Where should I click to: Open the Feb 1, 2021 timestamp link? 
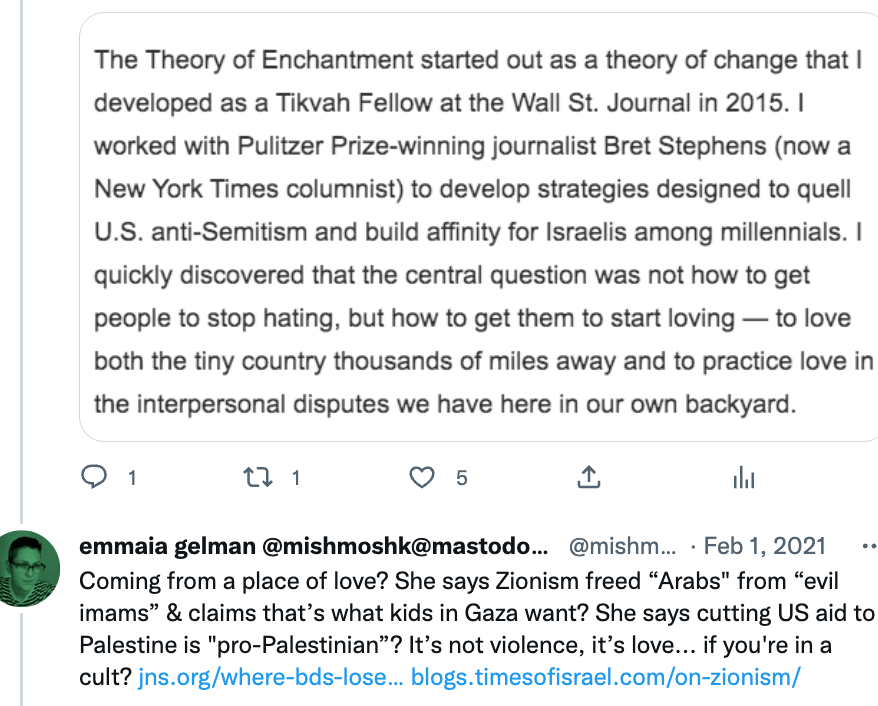765,546
